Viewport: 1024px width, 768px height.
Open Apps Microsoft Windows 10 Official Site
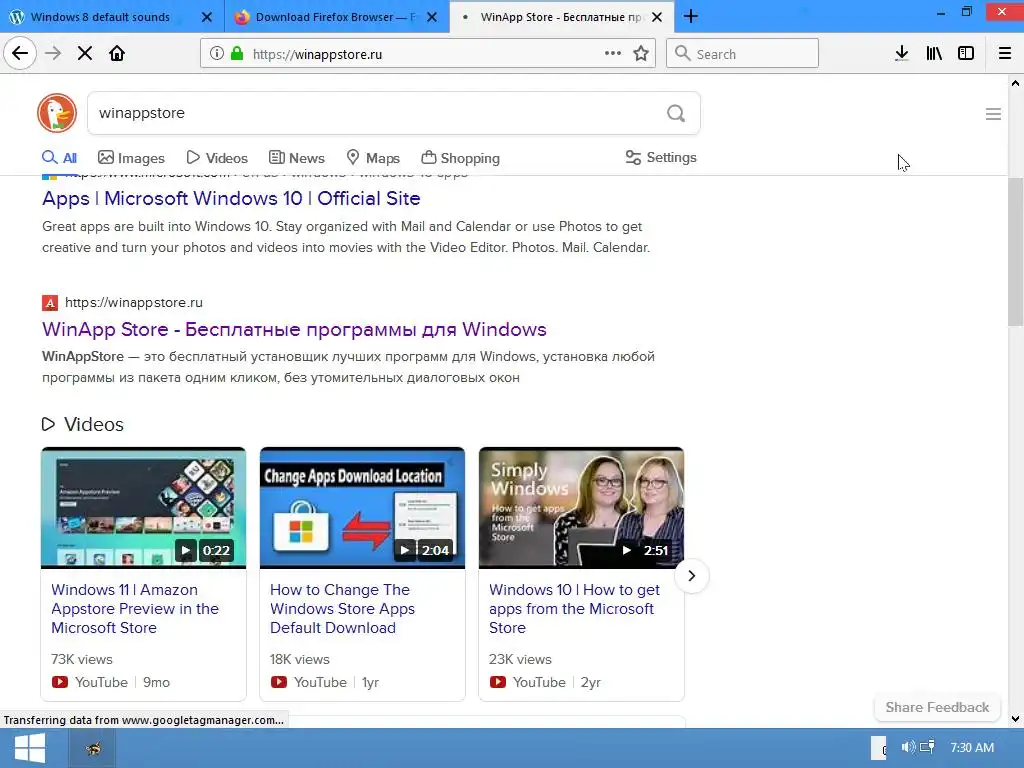(231, 198)
